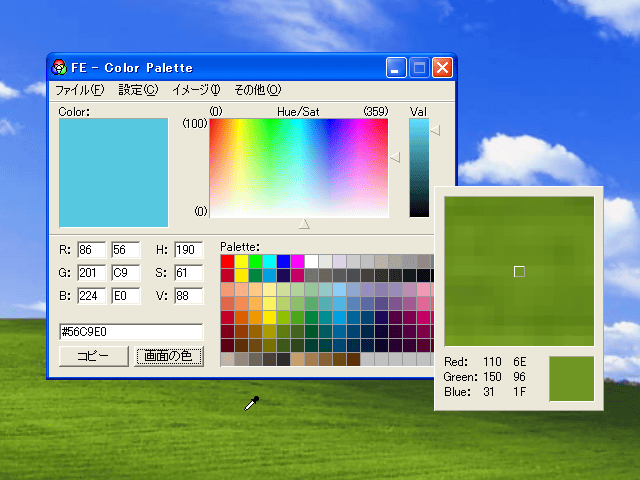Click the Val slider triangle marker
Image resolution: width=640 pixels, height=480 pixels.
point(435,131)
